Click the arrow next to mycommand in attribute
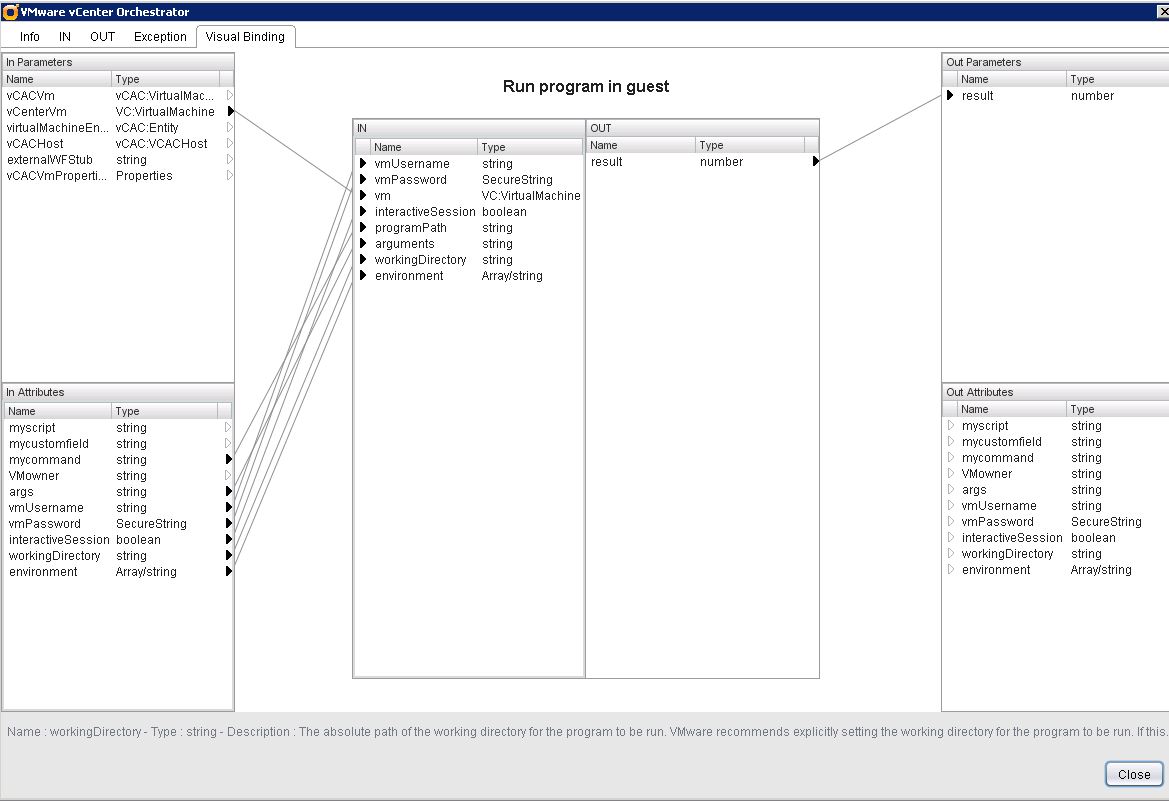Viewport: 1169px width, 801px height. pyautogui.click(x=229, y=460)
